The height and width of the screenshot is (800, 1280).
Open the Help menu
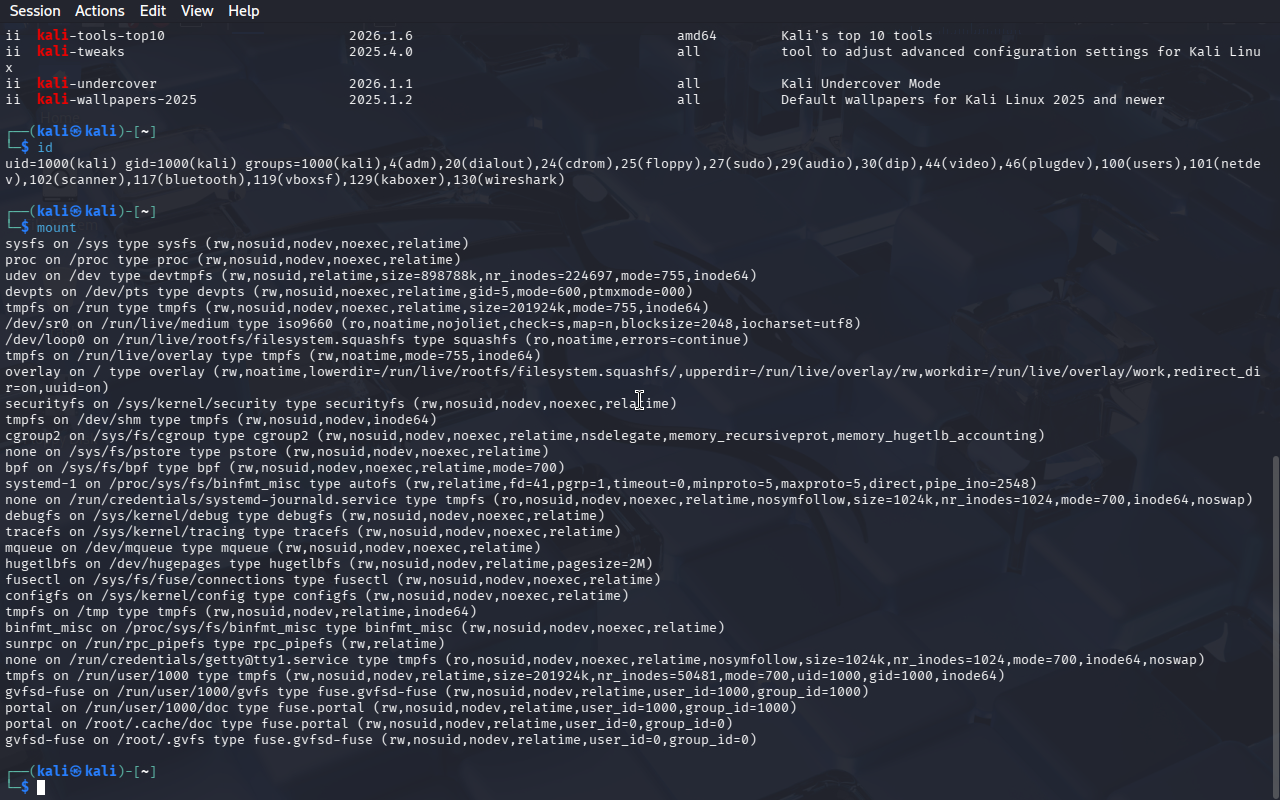[x=243, y=11]
